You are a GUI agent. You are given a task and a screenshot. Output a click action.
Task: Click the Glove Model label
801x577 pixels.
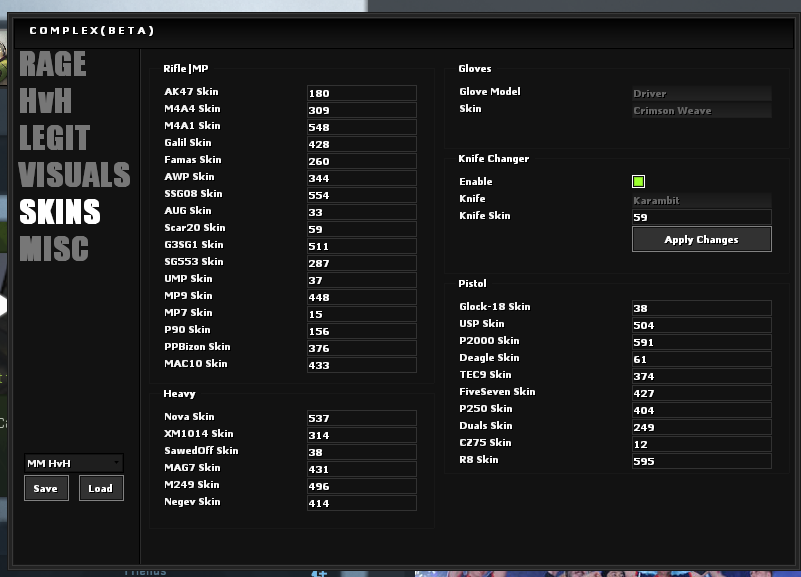pyautogui.click(x=490, y=91)
